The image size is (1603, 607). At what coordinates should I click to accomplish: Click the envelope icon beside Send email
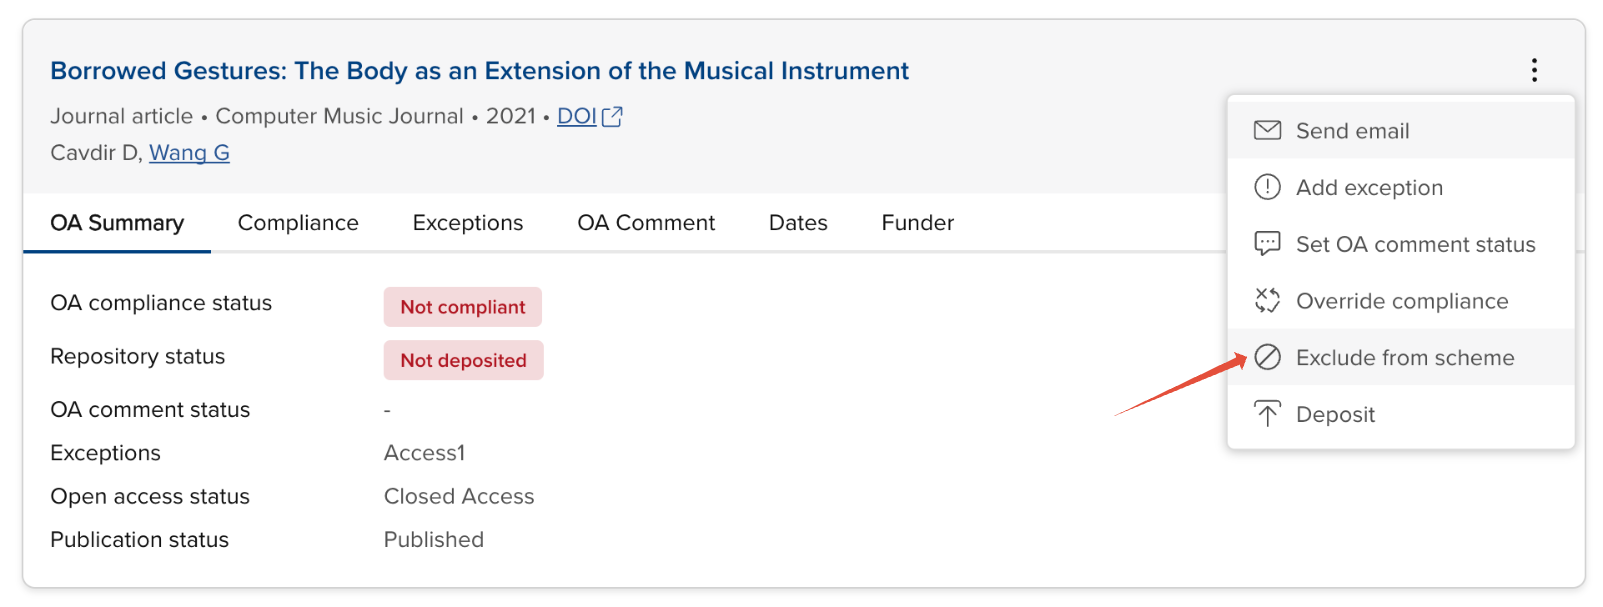pyautogui.click(x=1267, y=130)
